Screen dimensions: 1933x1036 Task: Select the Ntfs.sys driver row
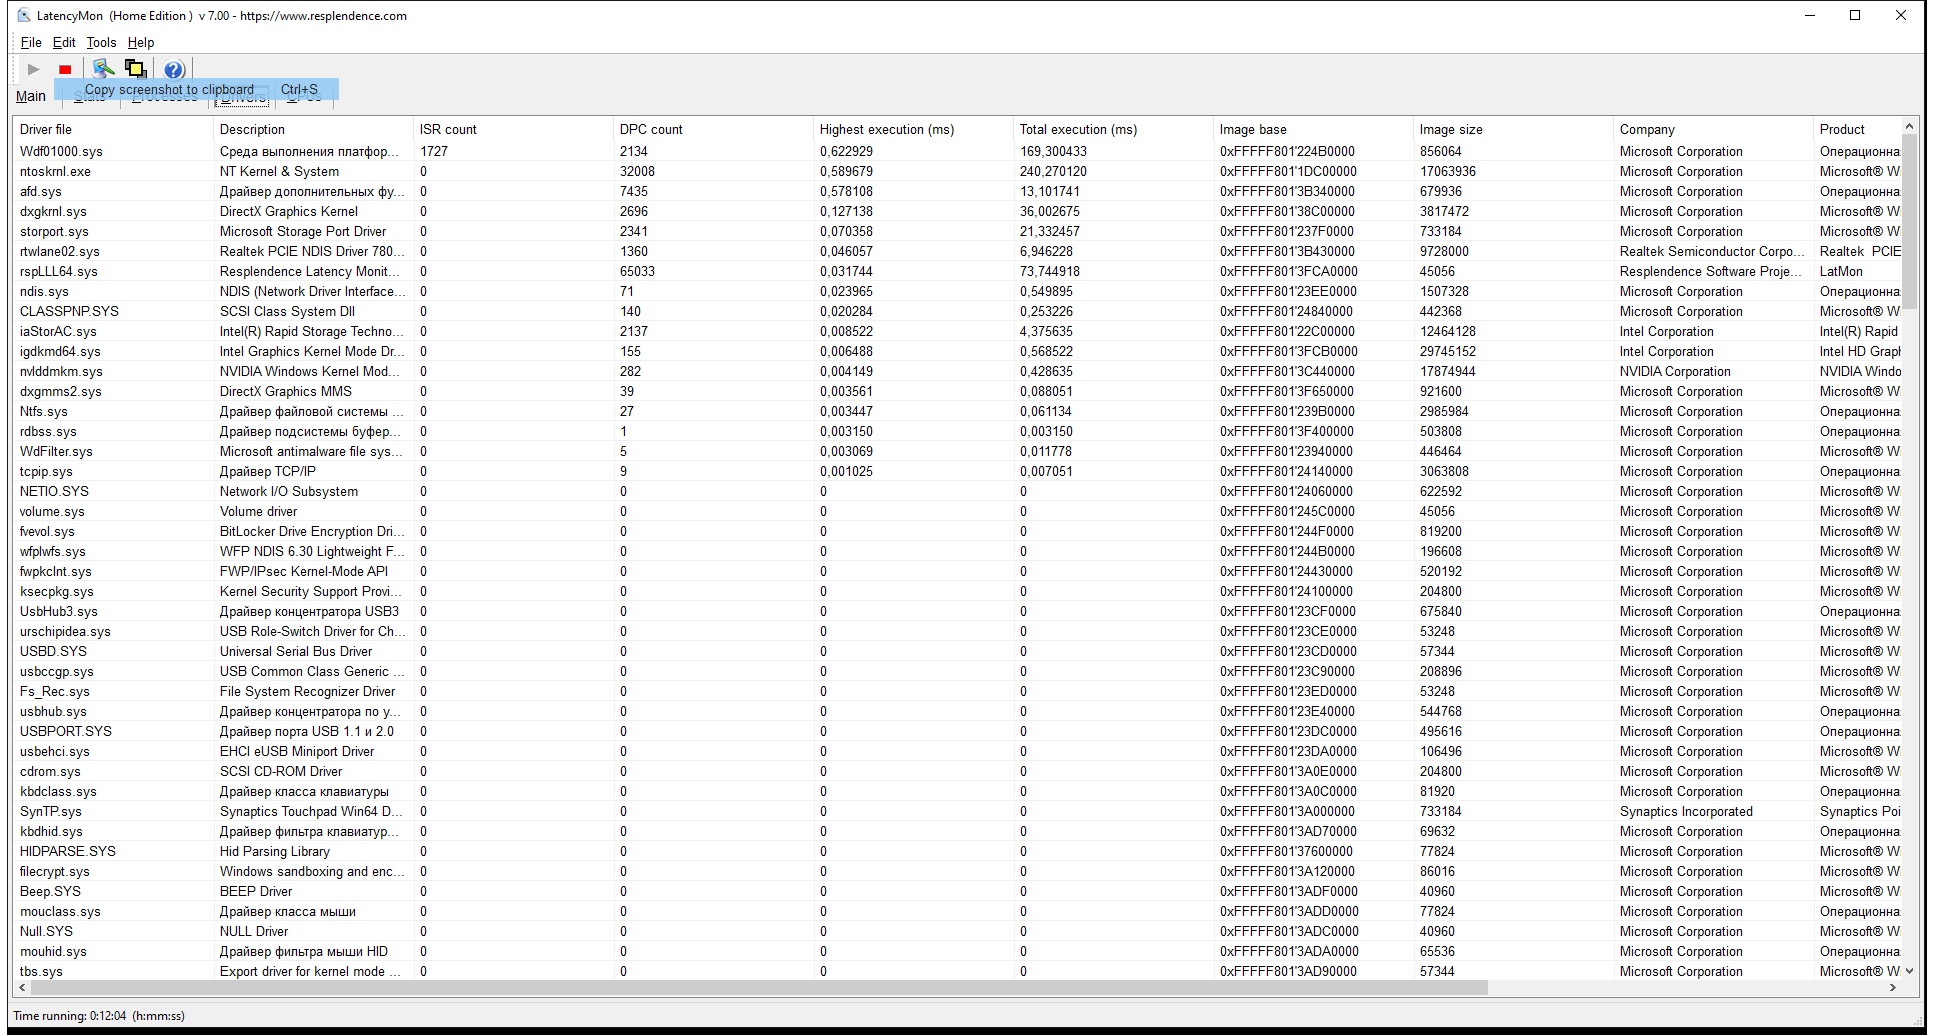[957, 411]
